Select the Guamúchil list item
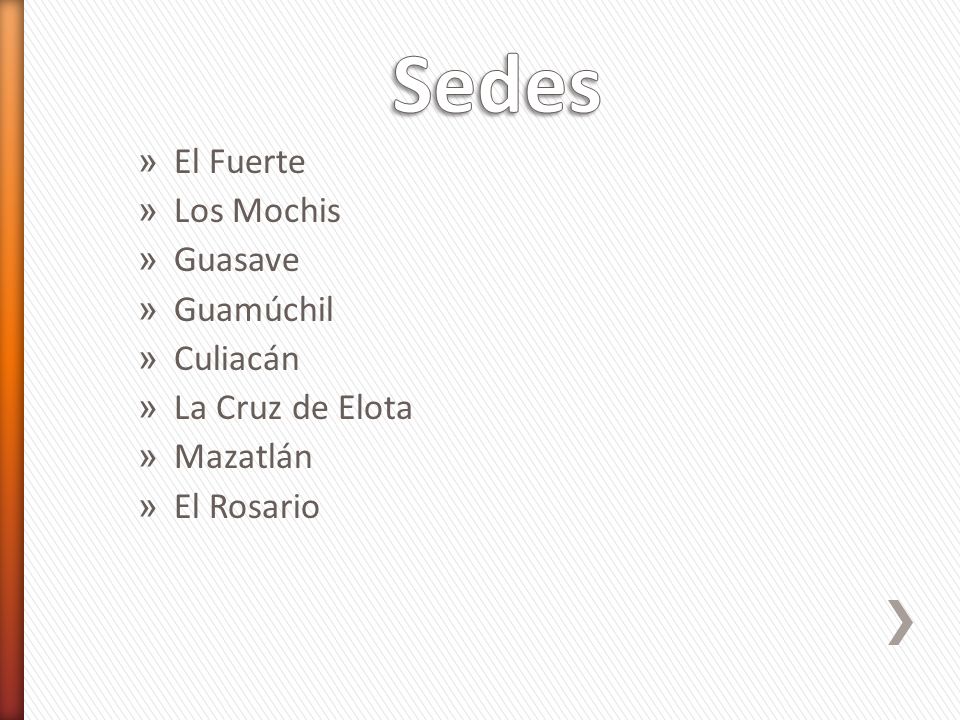The width and height of the screenshot is (960, 720). pyautogui.click(x=253, y=309)
